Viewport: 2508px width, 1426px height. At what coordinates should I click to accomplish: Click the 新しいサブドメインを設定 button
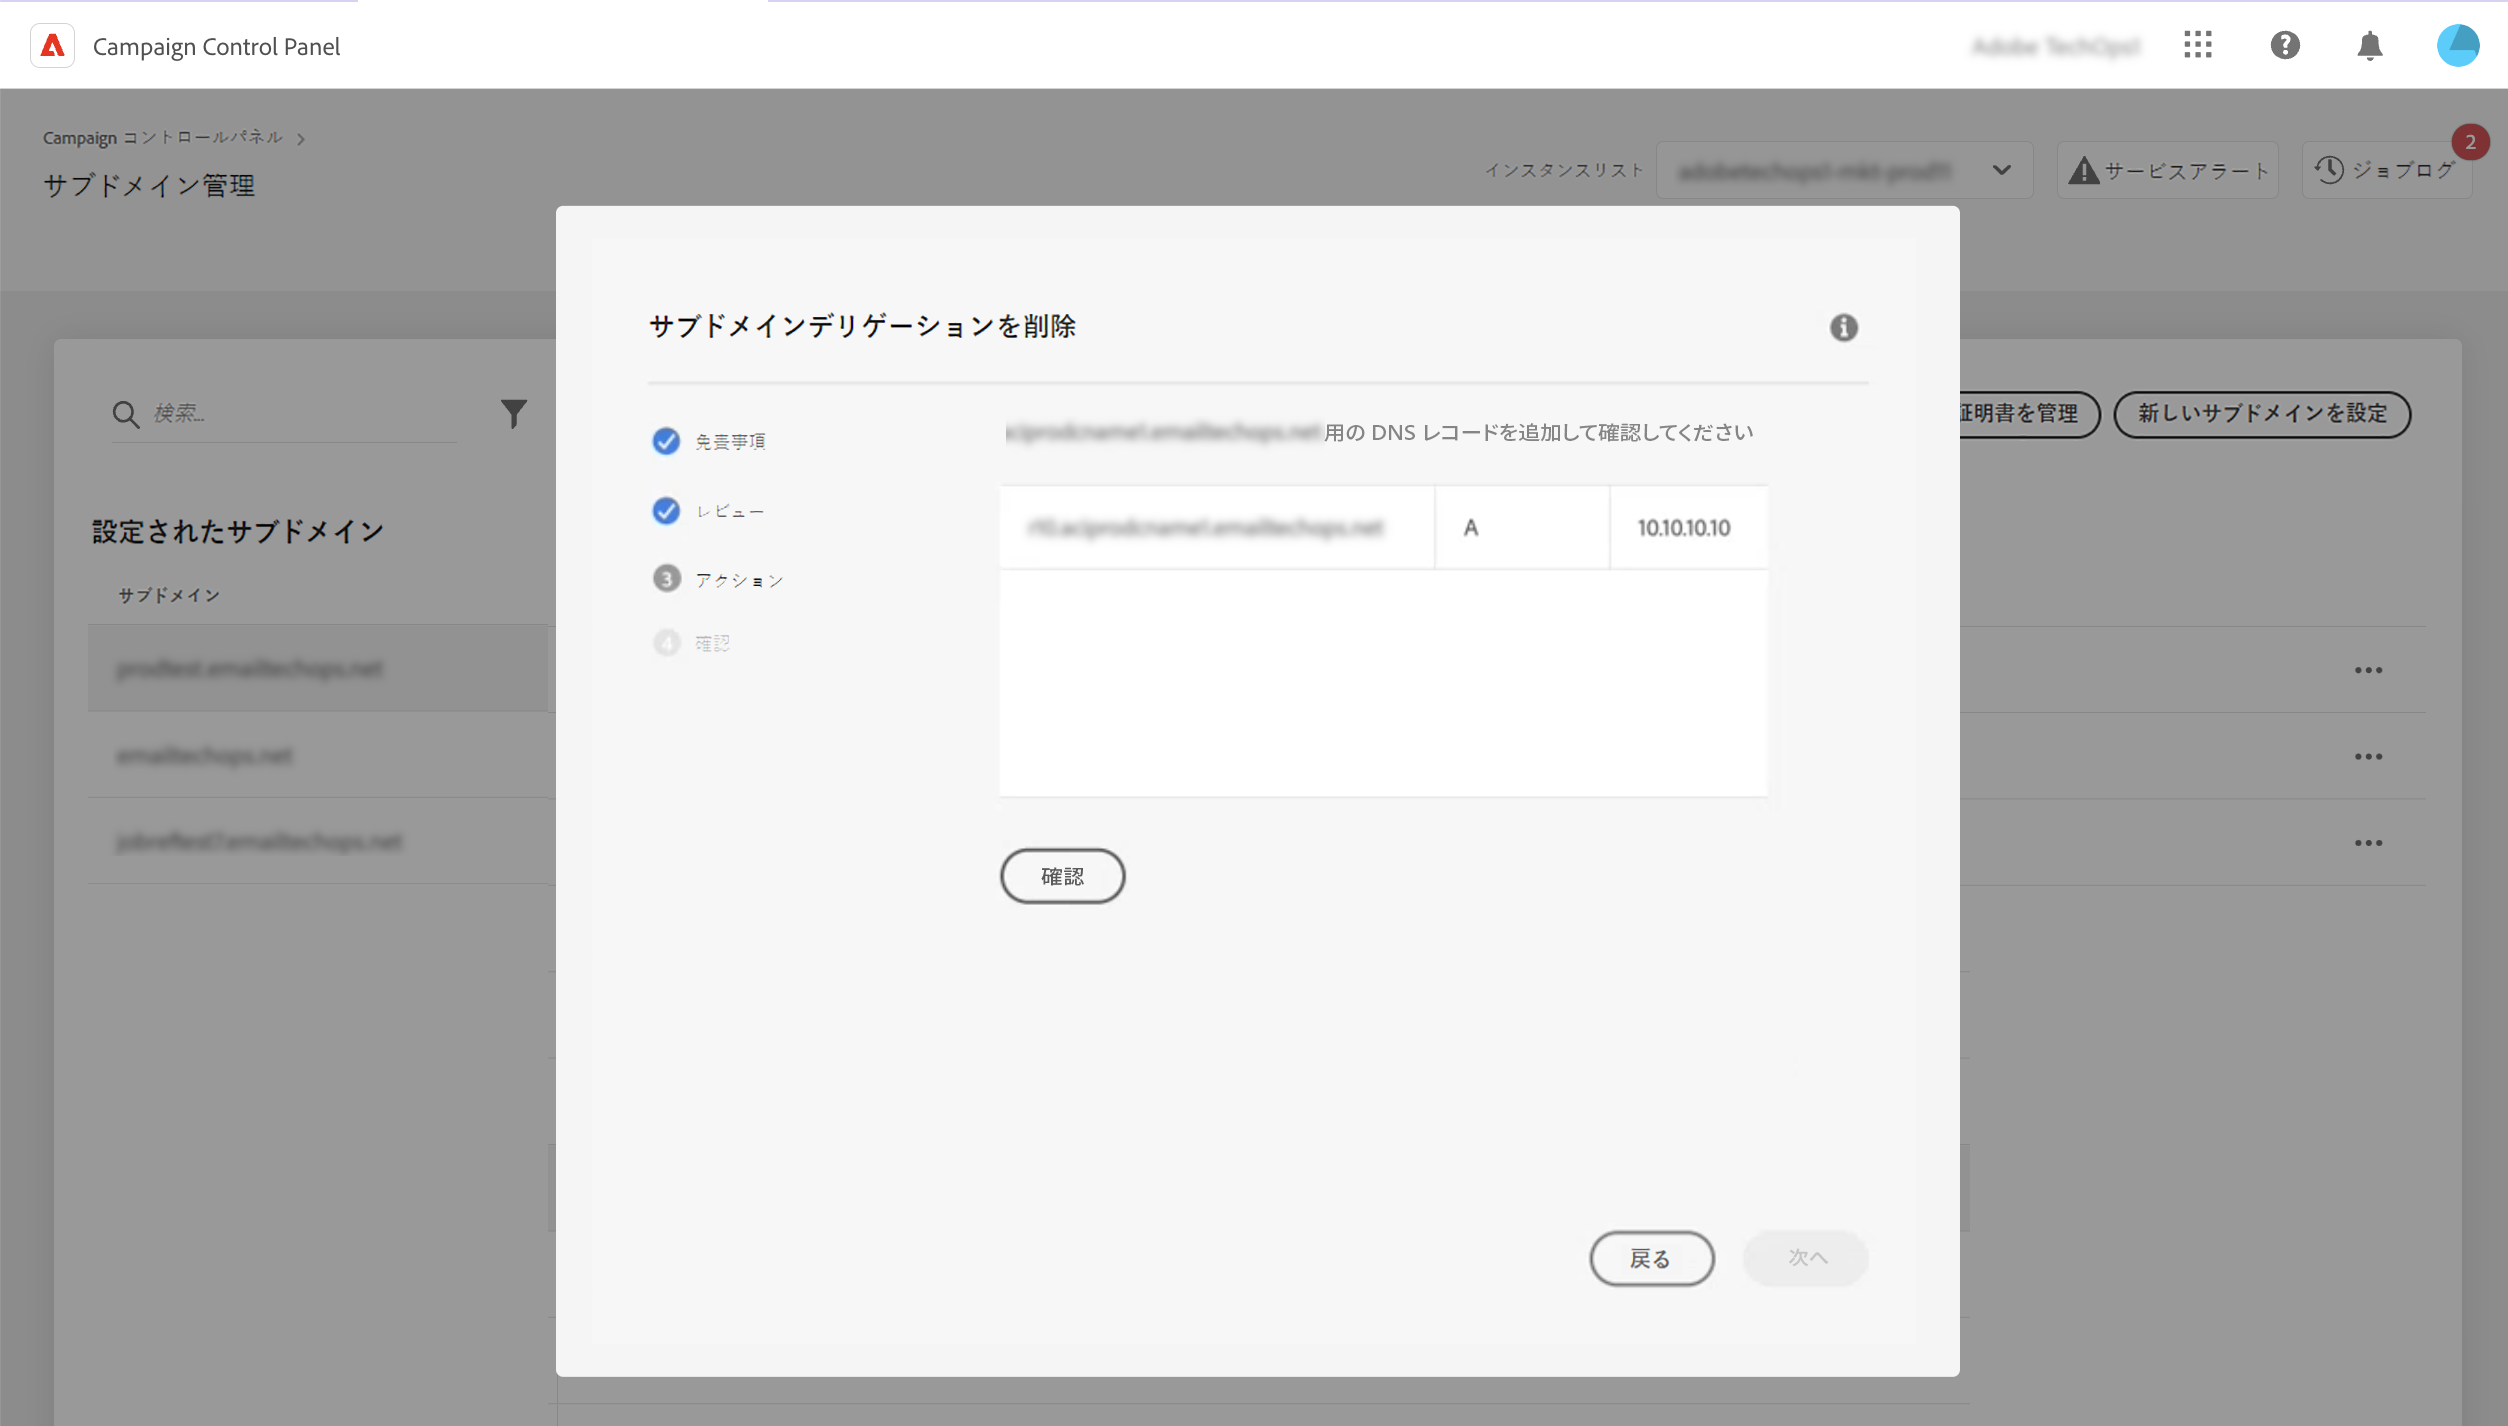coord(2261,414)
